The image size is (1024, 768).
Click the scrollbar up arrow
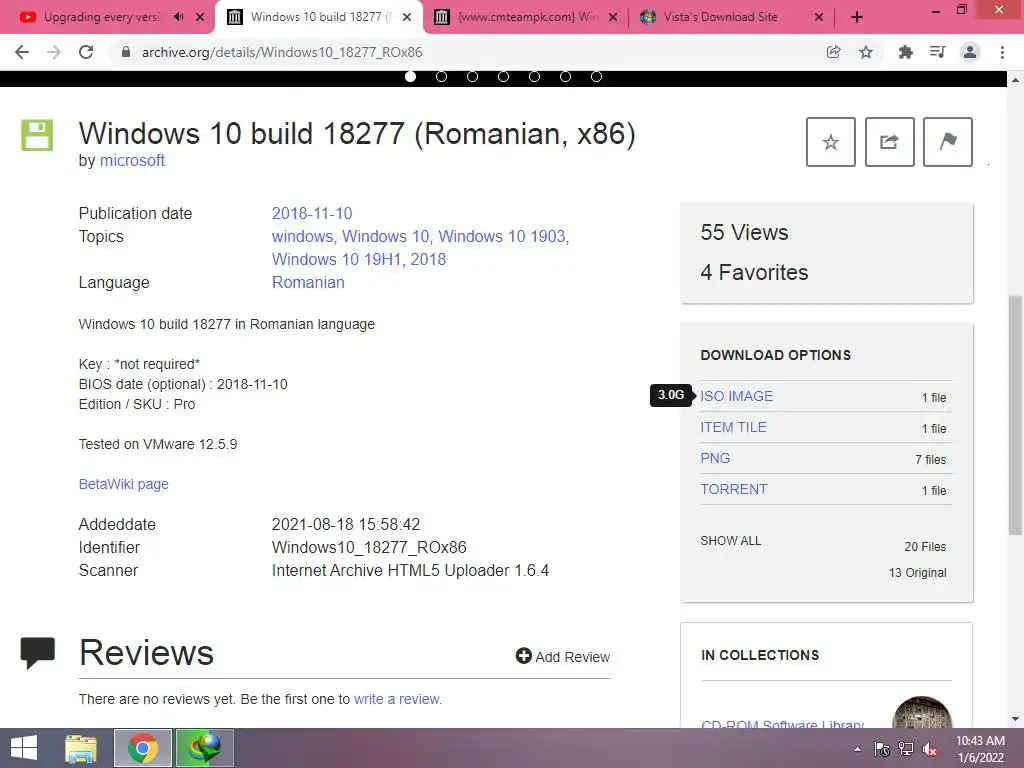pos(1015,80)
